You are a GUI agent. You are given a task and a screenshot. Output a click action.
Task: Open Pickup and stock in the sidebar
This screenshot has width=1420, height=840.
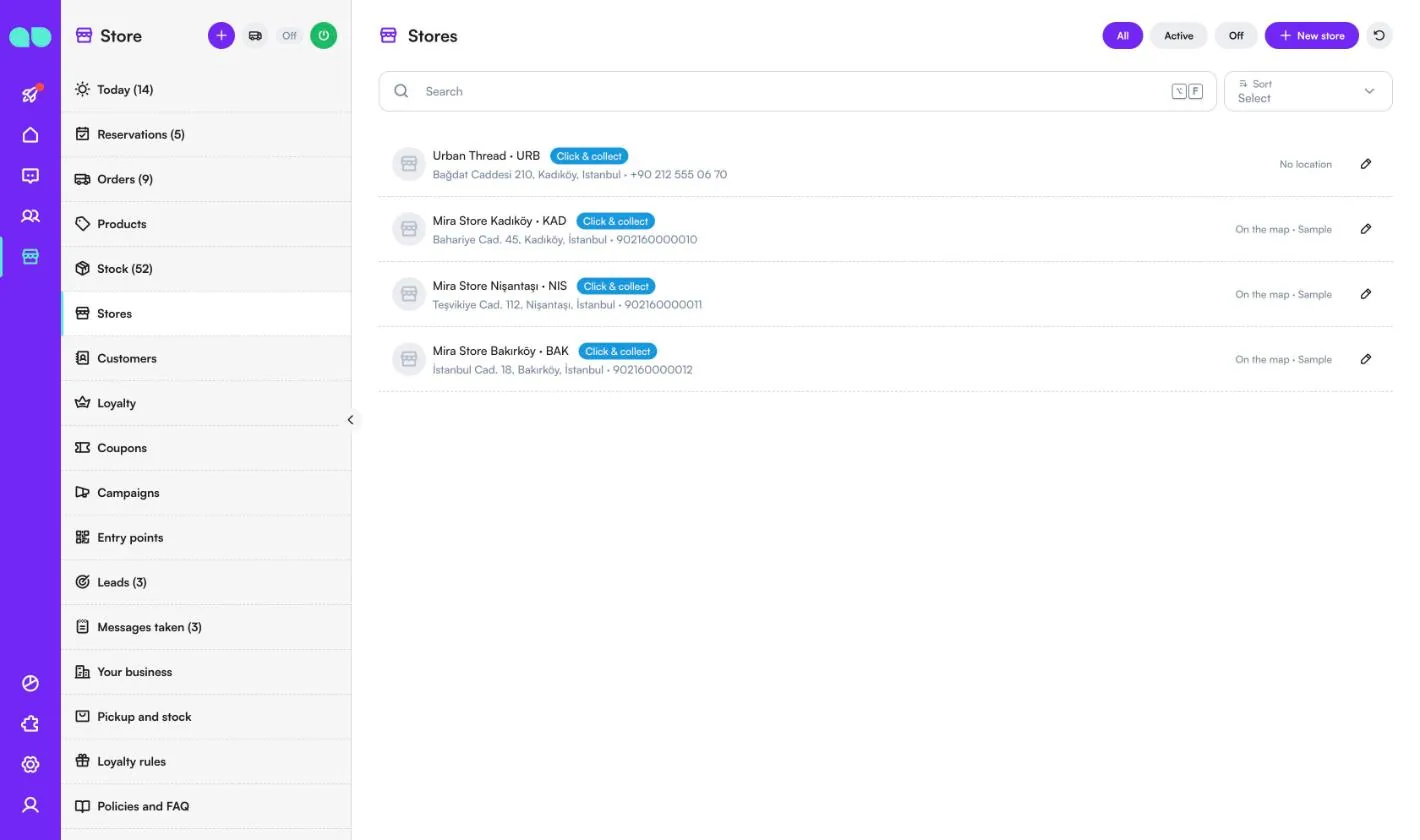[206, 717]
